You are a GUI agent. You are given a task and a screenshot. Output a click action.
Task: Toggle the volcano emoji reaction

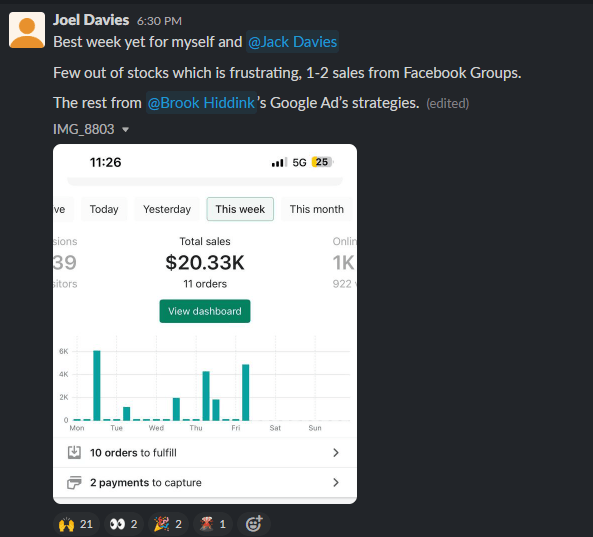point(212,524)
